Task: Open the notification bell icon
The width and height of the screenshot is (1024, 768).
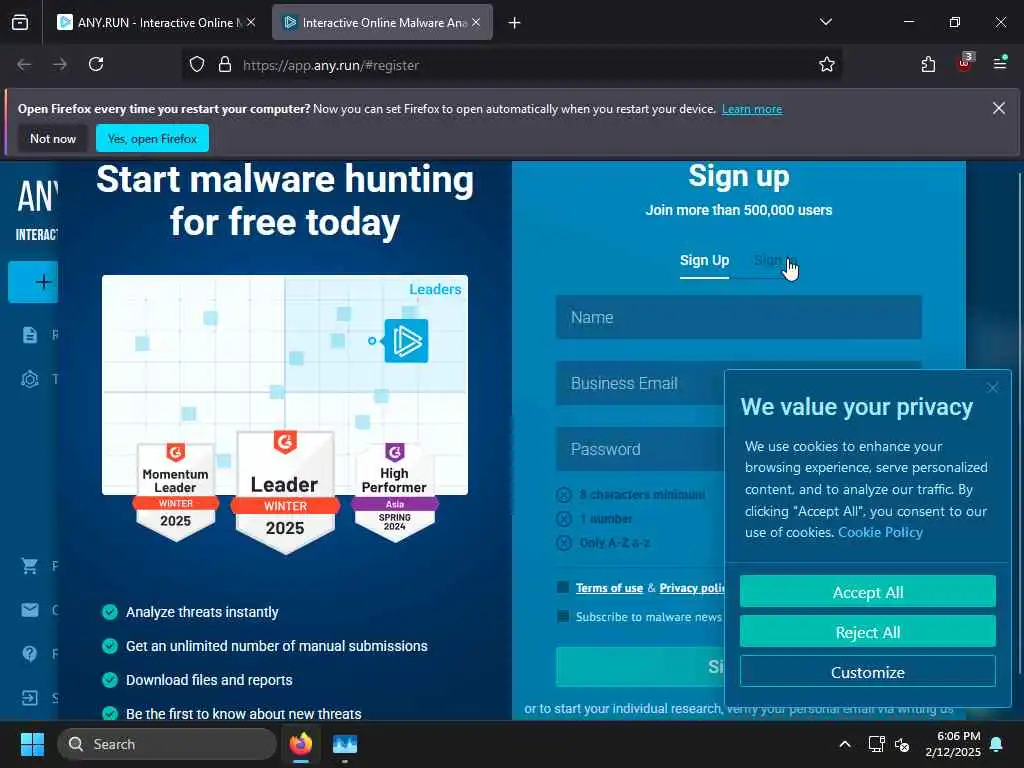Action: 997,744
